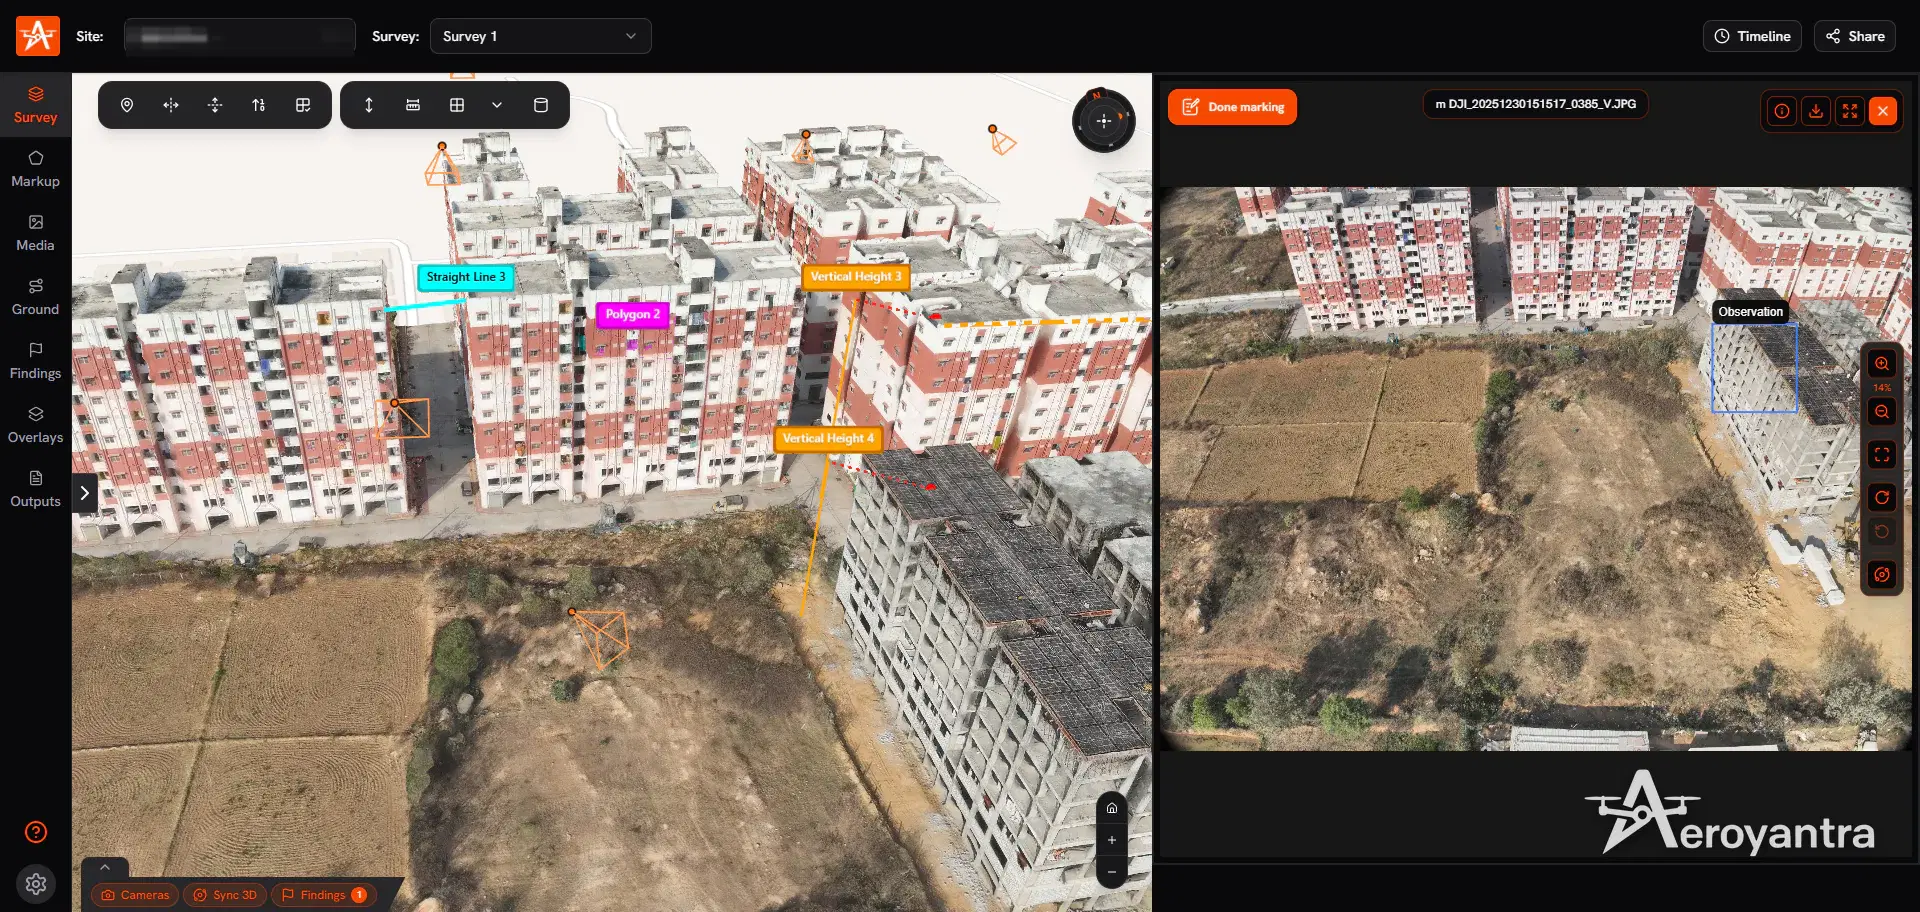Image resolution: width=1920 pixels, height=912 pixels.
Task: Expand the left sidebar panel arrow
Action: click(85, 493)
